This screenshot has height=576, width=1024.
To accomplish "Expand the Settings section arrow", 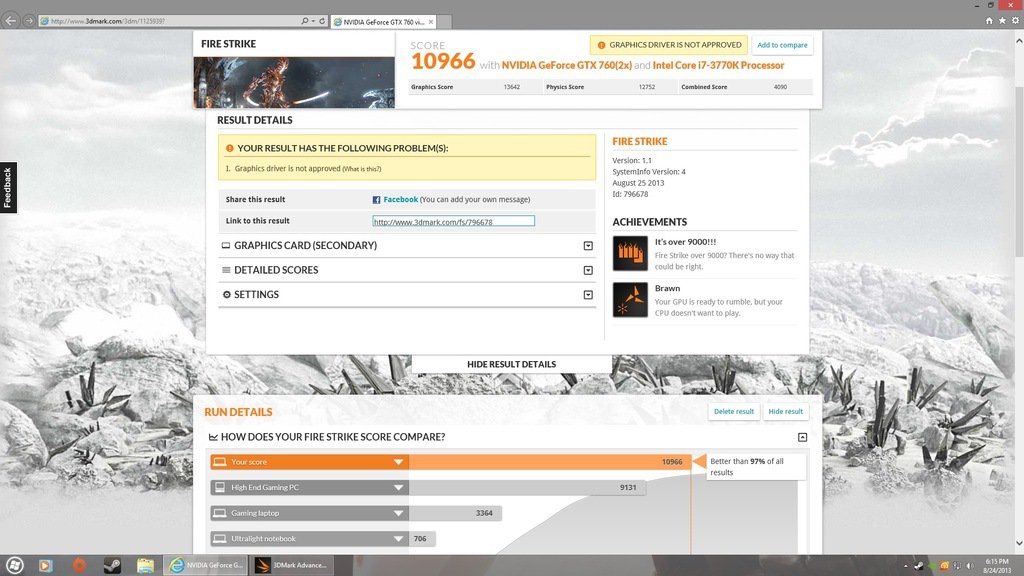I will (x=588, y=295).
